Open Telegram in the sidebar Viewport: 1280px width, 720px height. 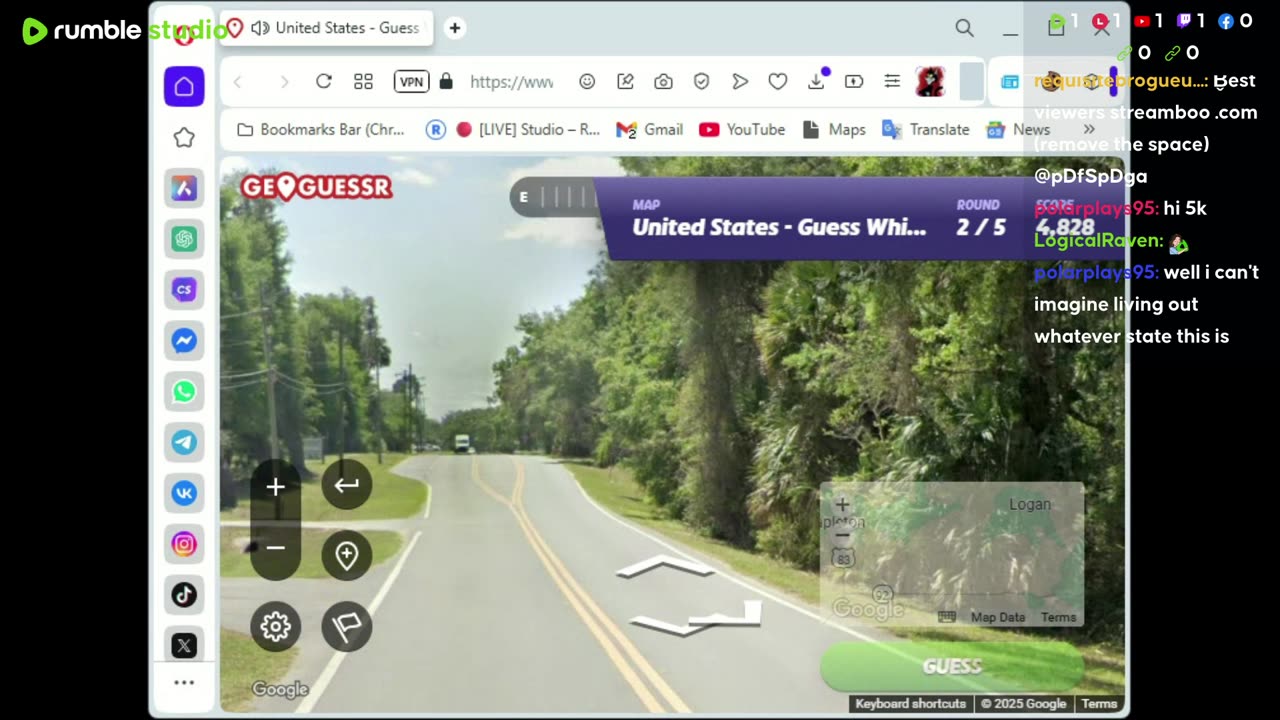[x=184, y=442]
